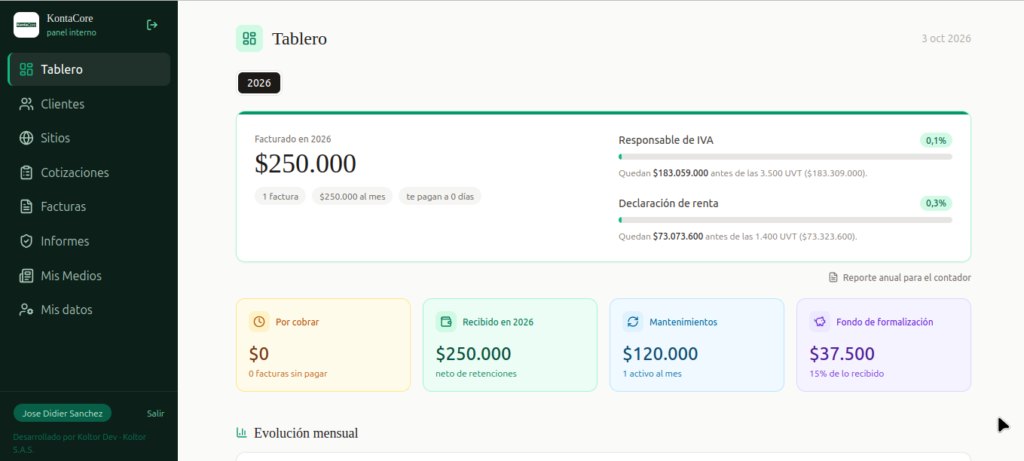Image resolution: width=1024 pixels, height=461 pixels.
Task: Click the dashboard icon next to Tablero heading
Action: click(x=249, y=39)
